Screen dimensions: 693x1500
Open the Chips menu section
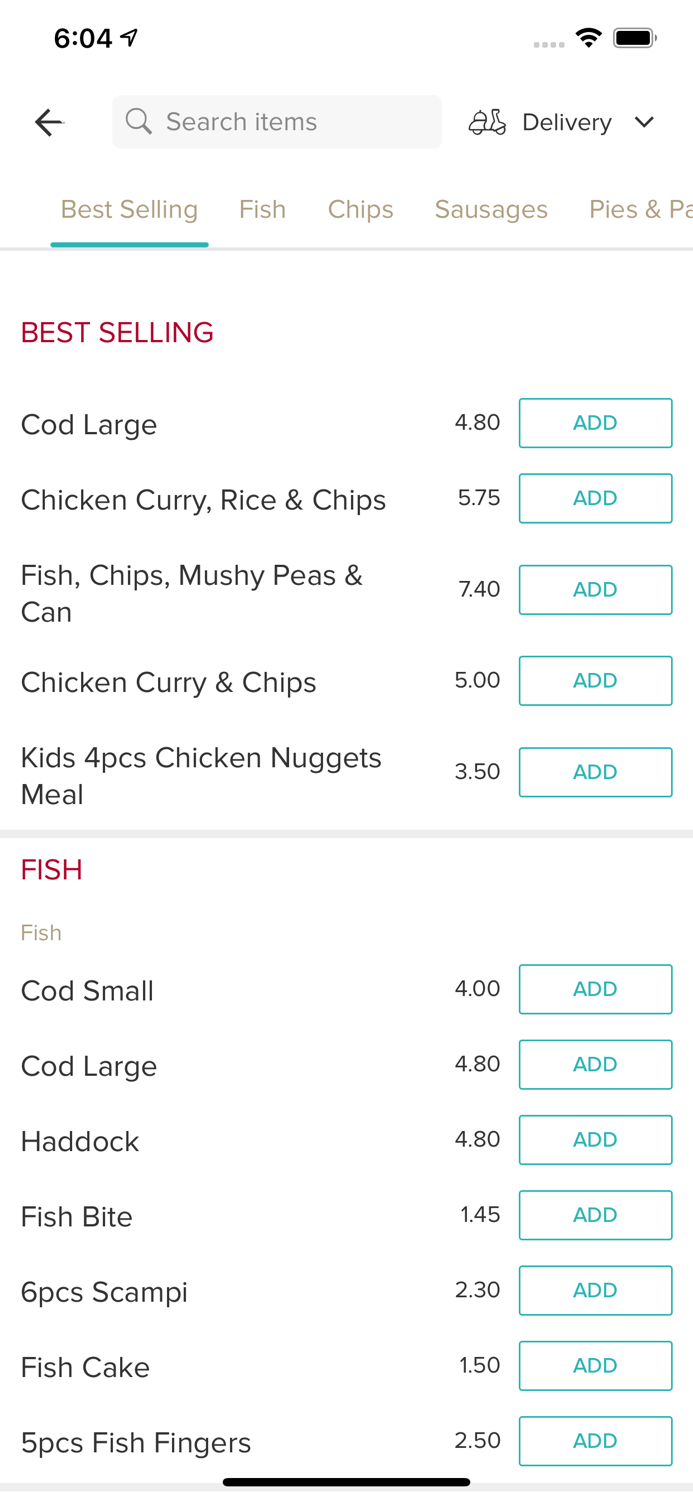tap(361, 209)
